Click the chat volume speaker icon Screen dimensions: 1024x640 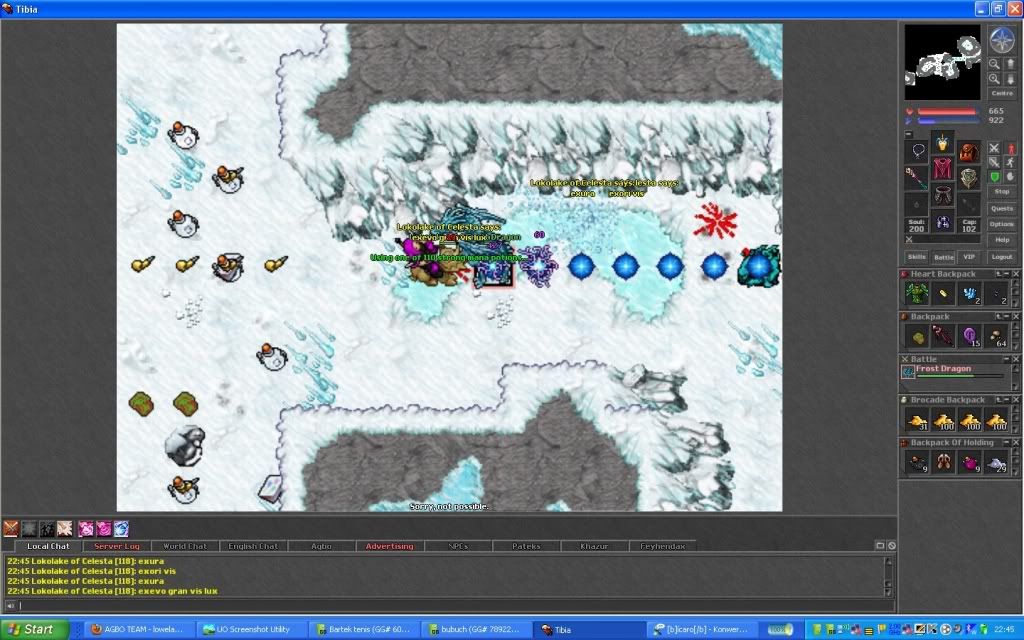[x=10, y=605]
